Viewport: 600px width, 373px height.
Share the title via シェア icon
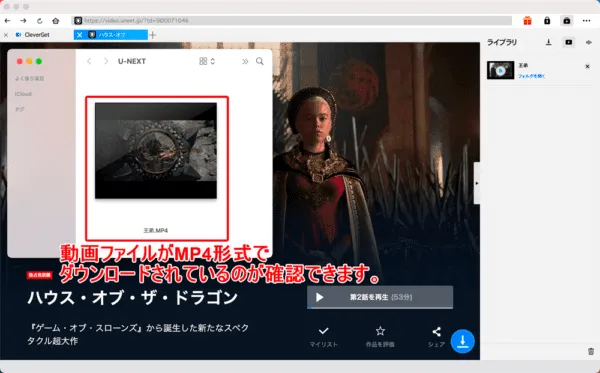(x=436, y=337)
